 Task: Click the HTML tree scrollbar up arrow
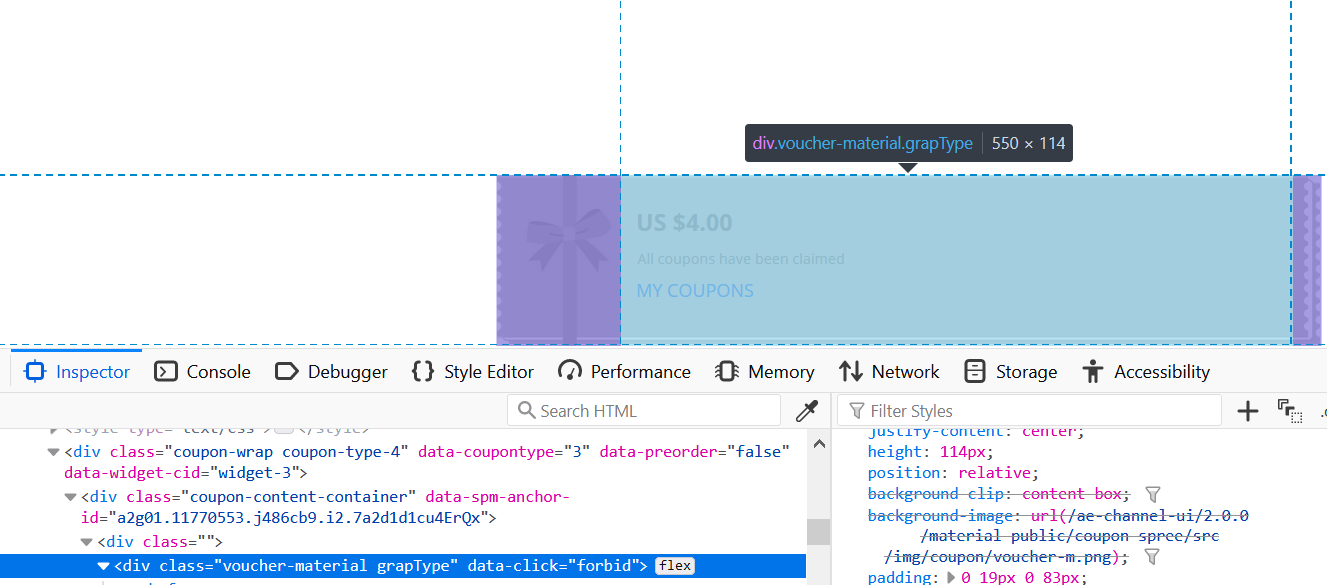tap(819, 444)
